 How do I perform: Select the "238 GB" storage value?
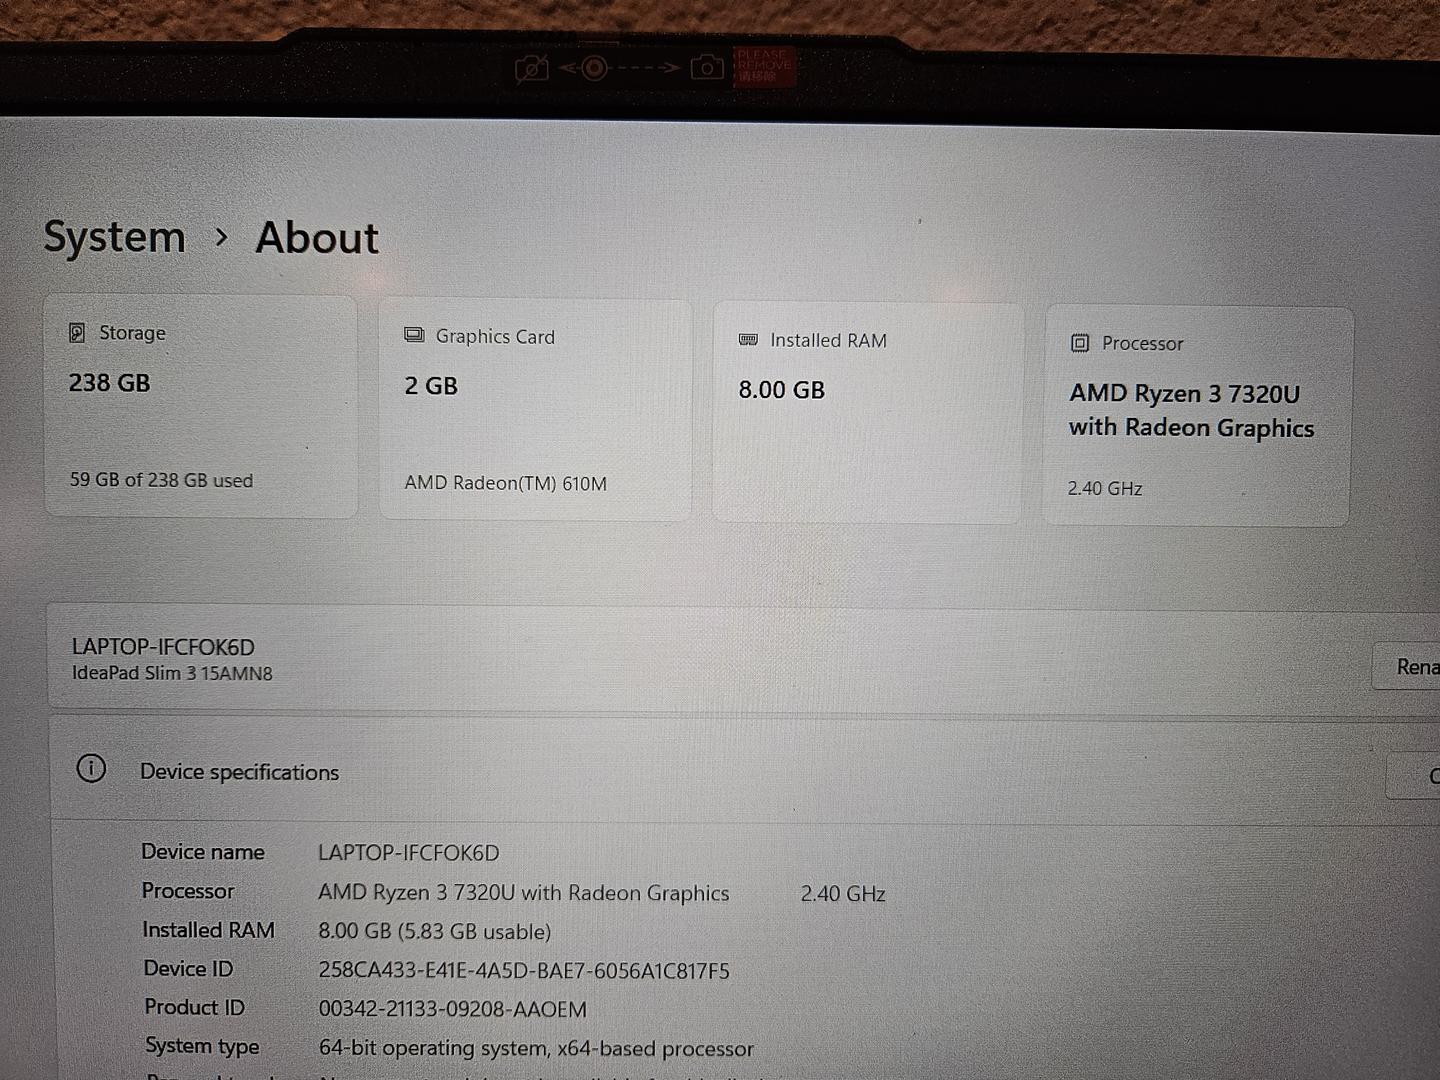[109, 383]
